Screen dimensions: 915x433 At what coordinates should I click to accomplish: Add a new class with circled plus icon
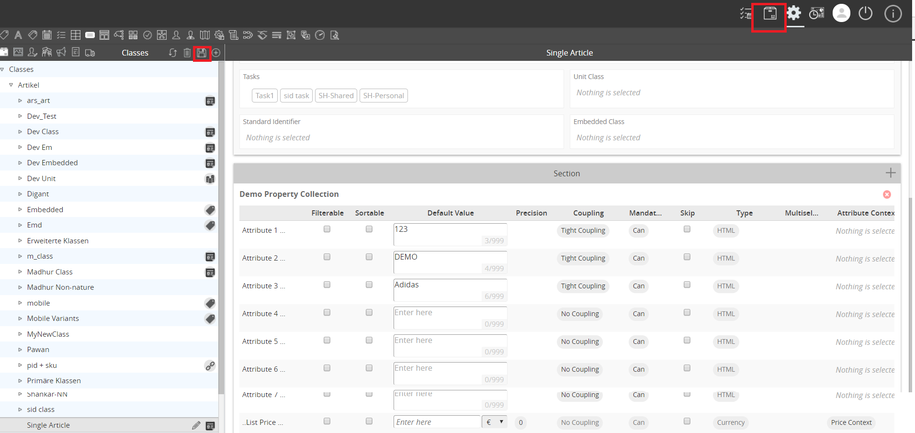point(216,53)
